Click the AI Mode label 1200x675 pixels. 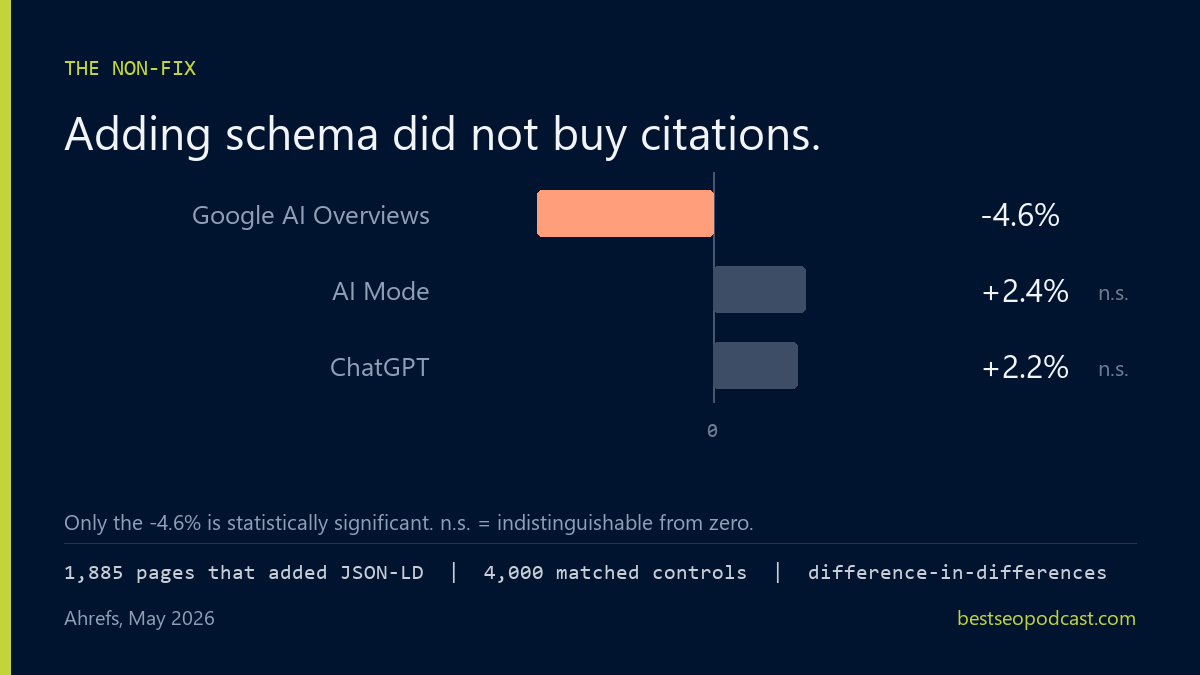381,291
